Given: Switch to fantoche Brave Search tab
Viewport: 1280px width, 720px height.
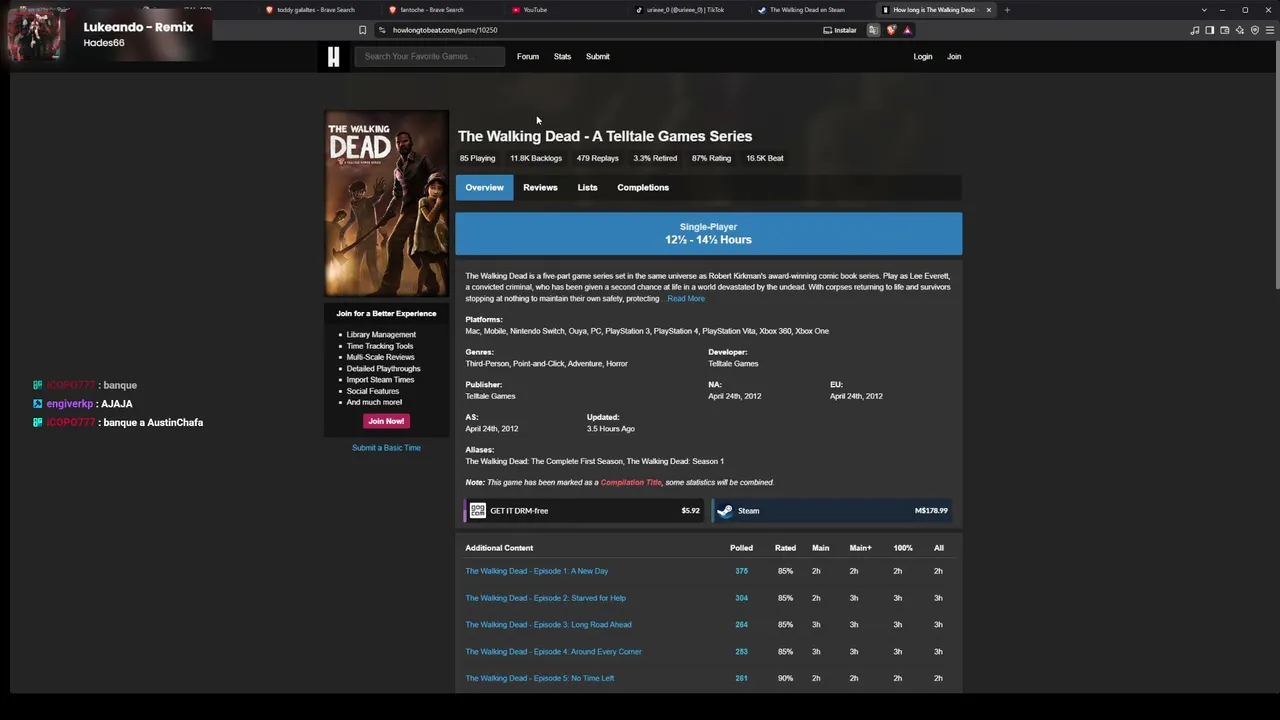Looking at the screenshot, I should [431, 10].
